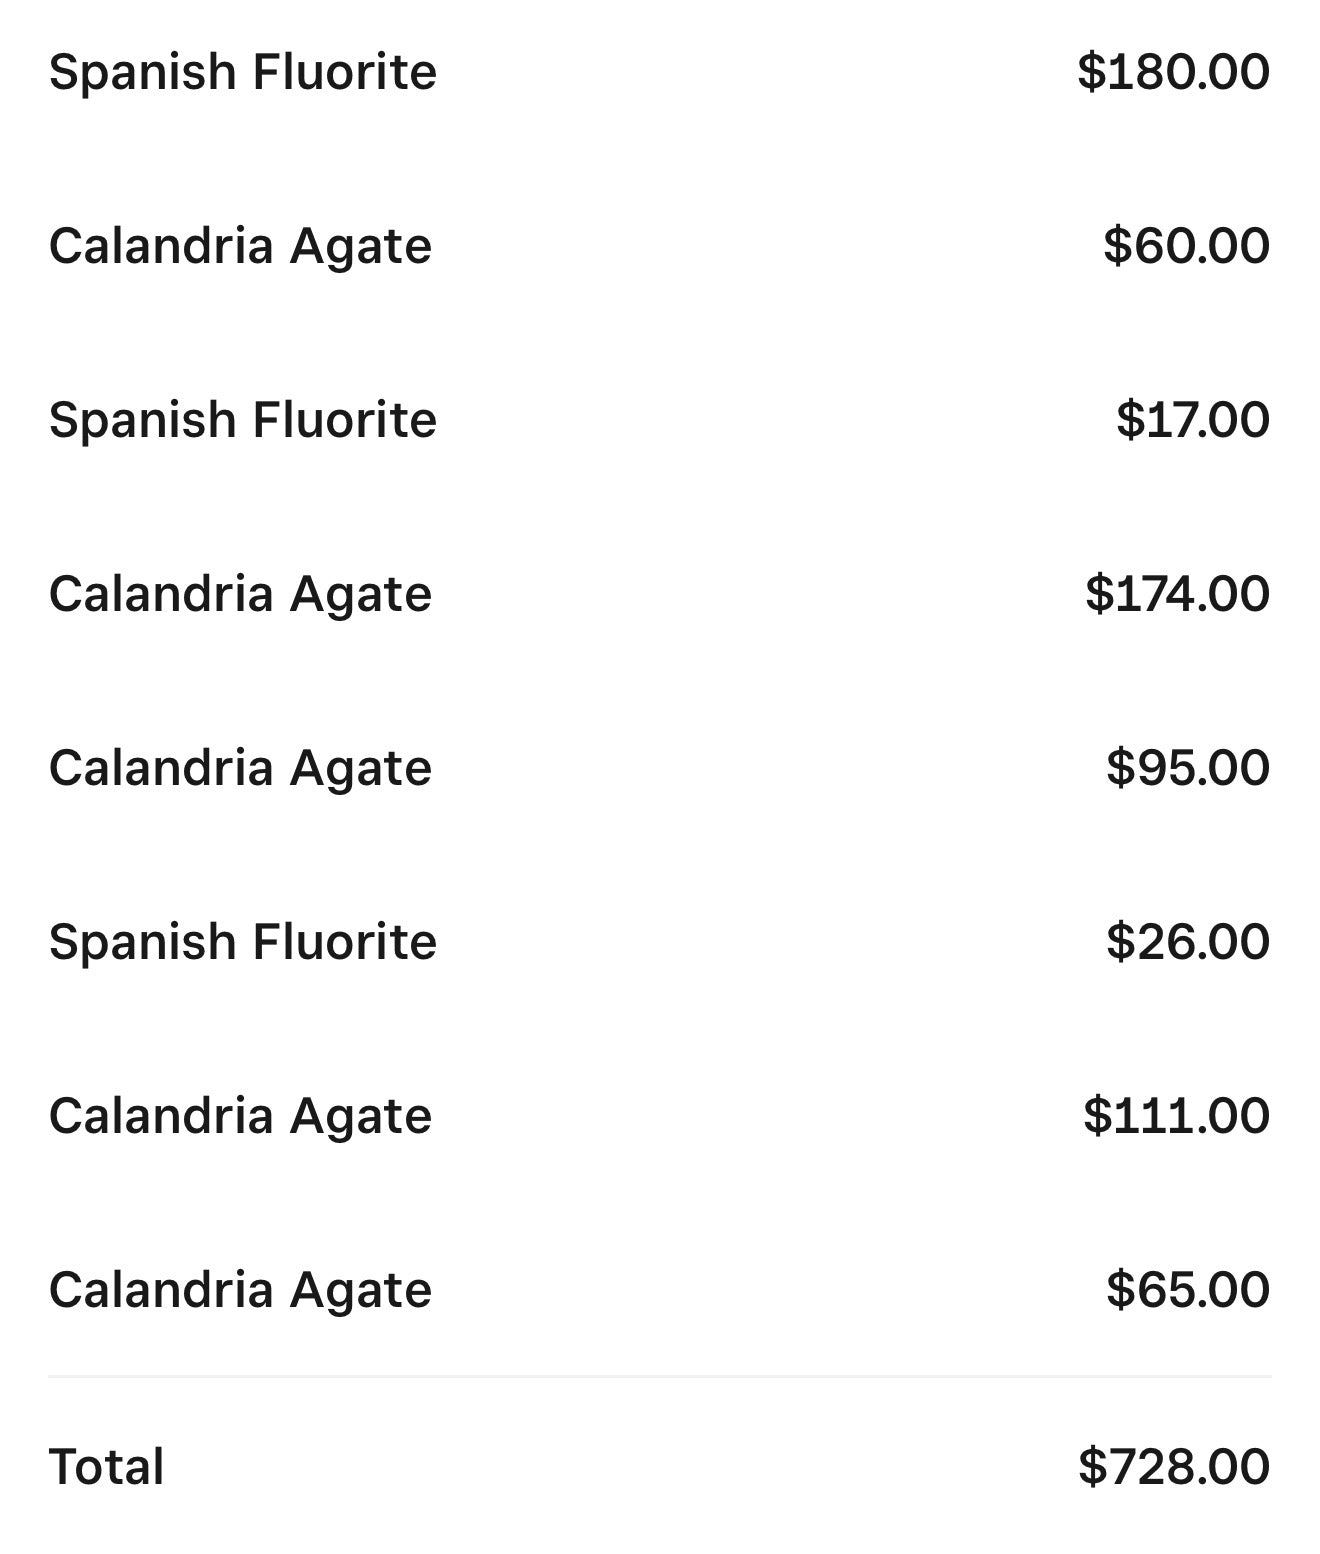Viewport: 1320px width, 1554px height.
Task: Click the $111.00 price amount
Action: pyautogui.click(x=1176, y=1116)
